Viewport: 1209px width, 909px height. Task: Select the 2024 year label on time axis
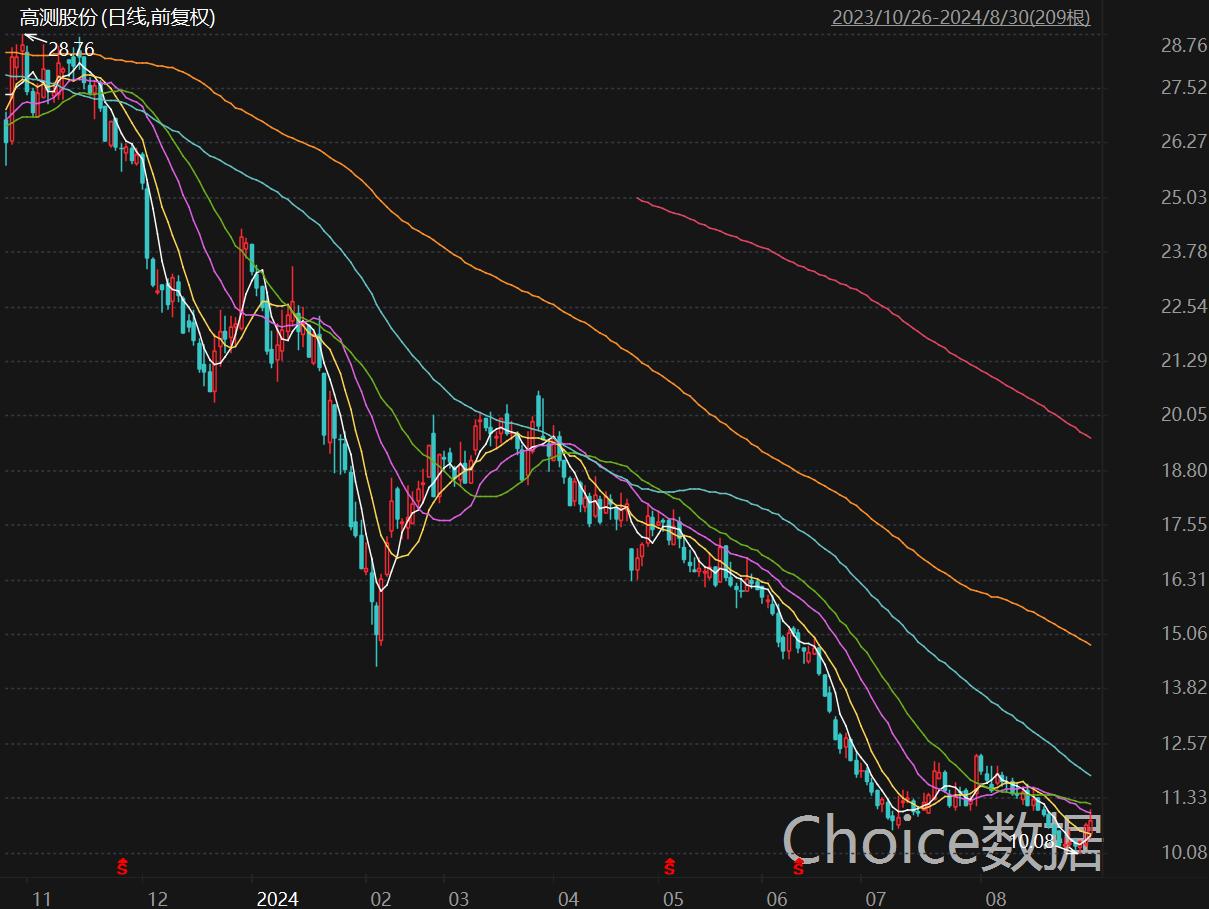[277, 898]
